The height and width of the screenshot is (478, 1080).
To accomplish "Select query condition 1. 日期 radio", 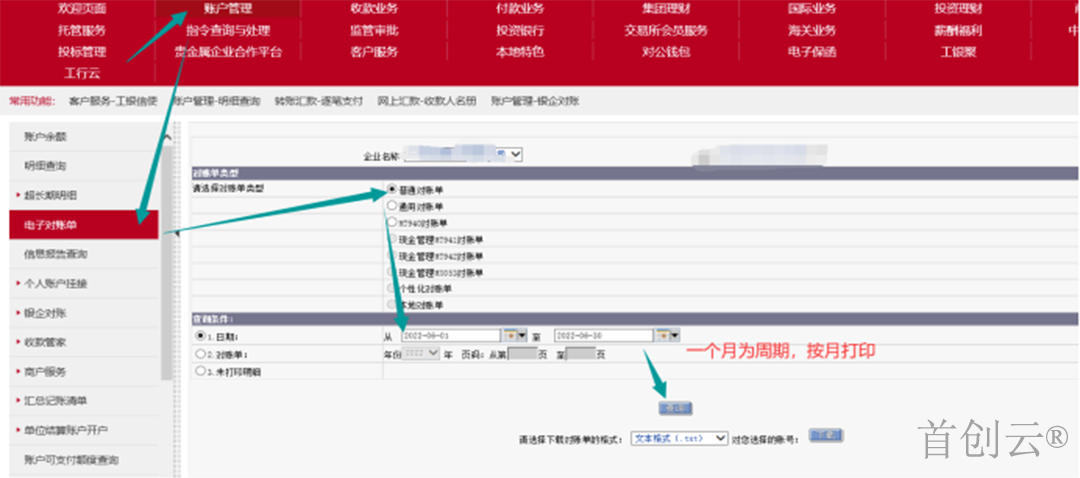I will pyautogui.click(x=200, y=336).
